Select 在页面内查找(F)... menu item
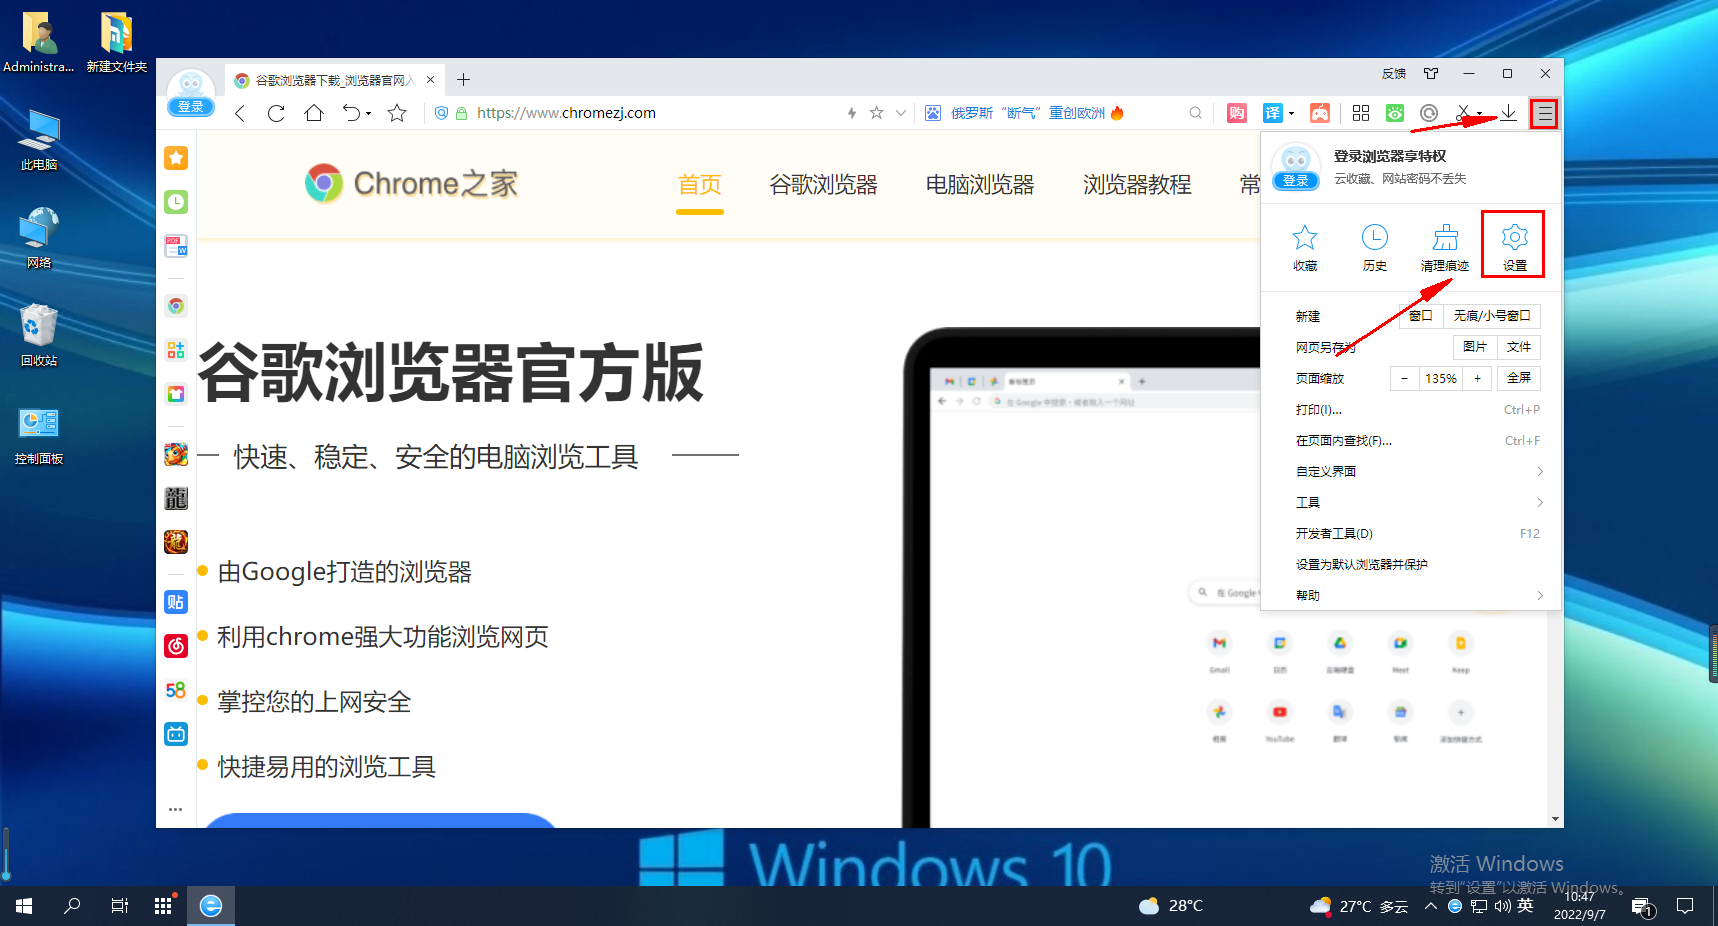1718x926 pixels. click(x=1413, y=440)
